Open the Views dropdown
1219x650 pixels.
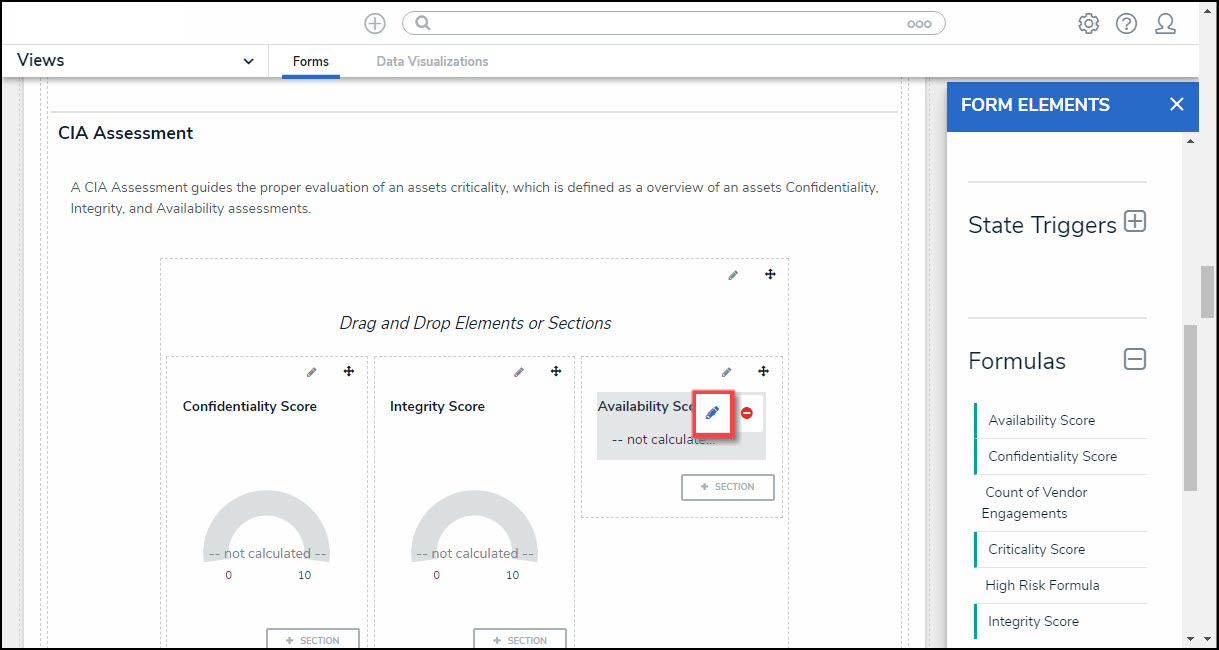tap(248, 61)
